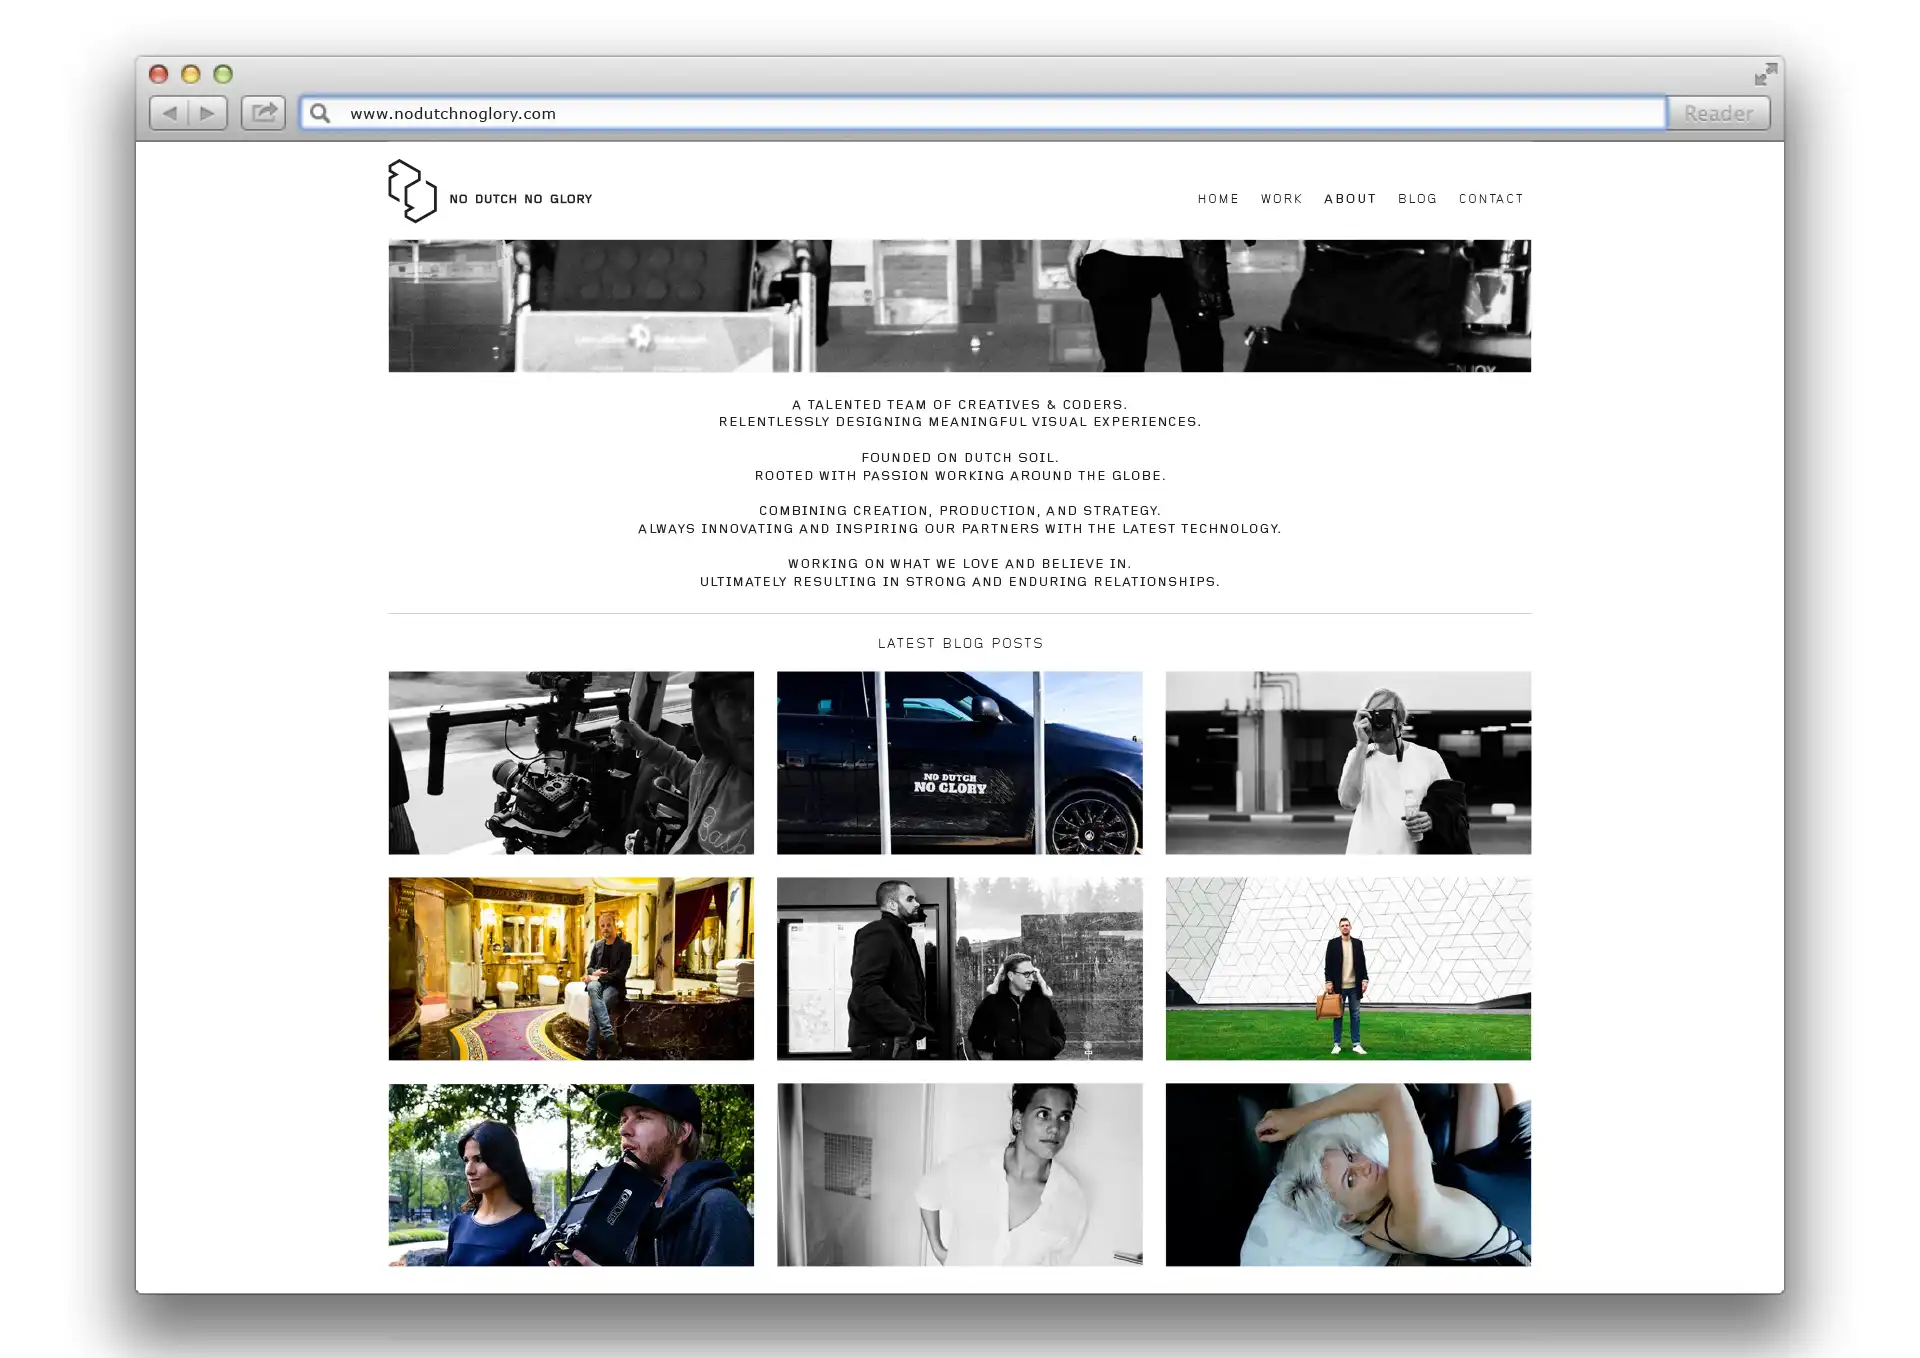Click the browser back arrow button
Screen dimensions: 1920x1358
[x=170, y=113]
